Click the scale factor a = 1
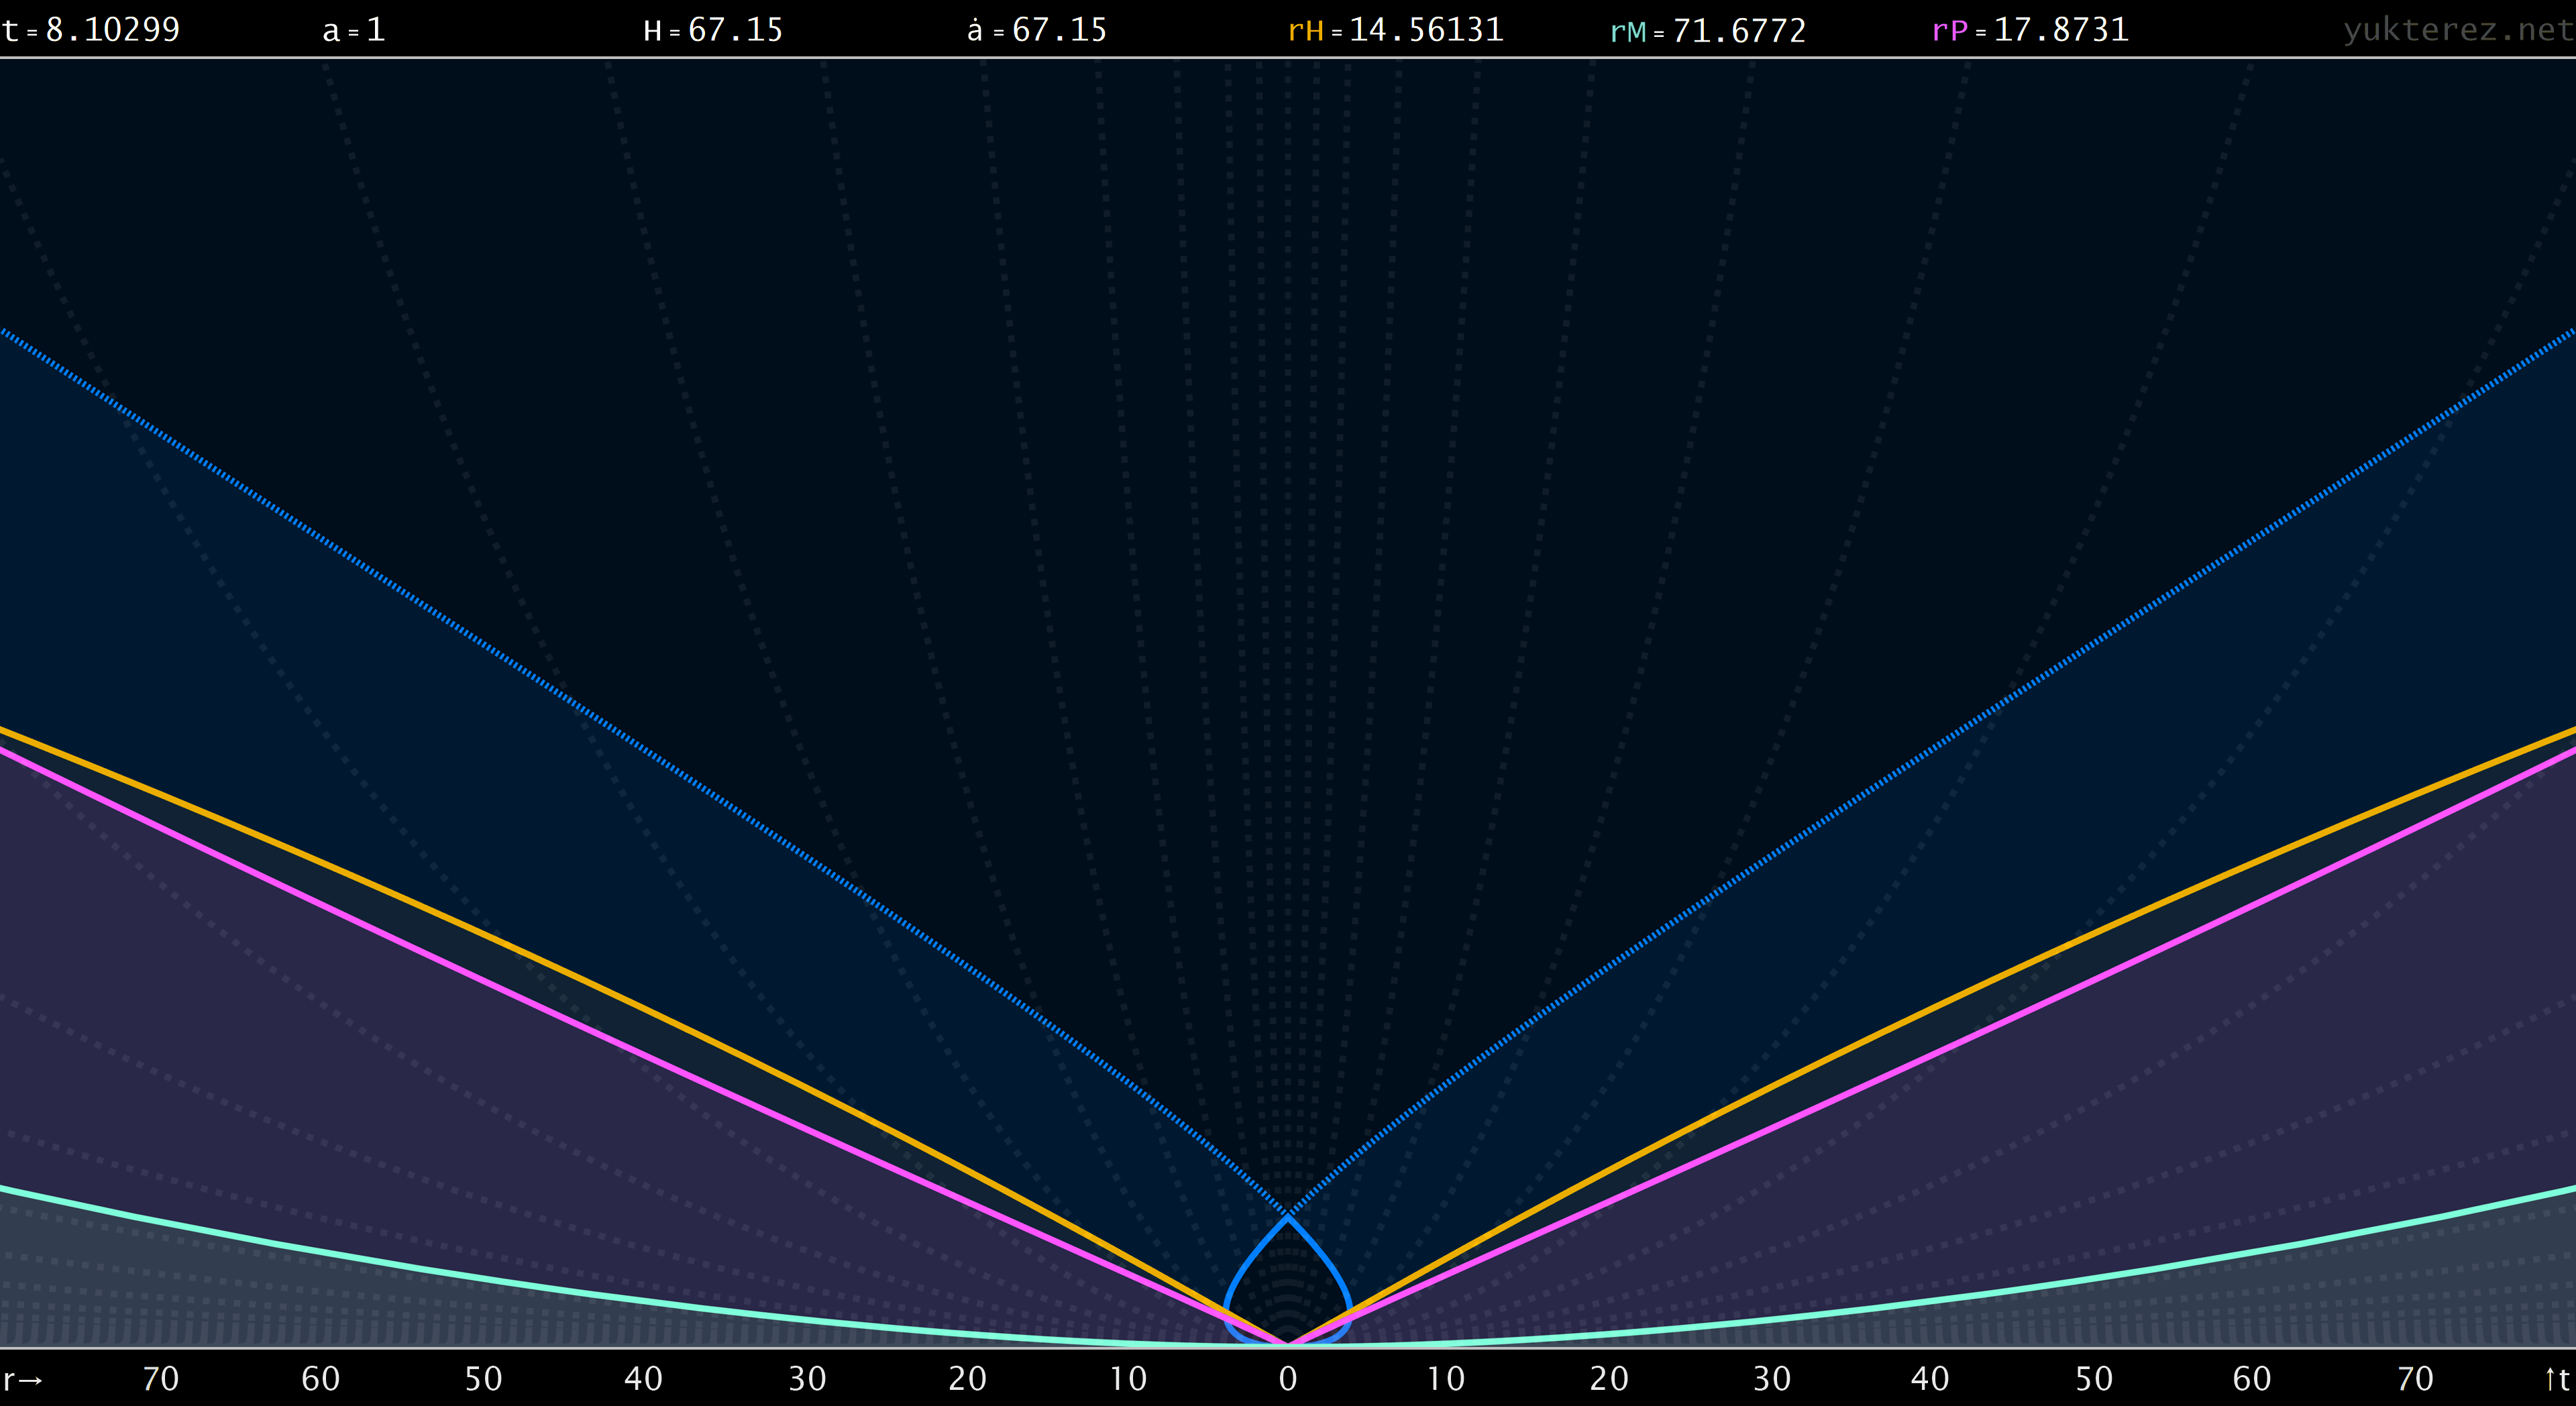 (x=354, y=30)
